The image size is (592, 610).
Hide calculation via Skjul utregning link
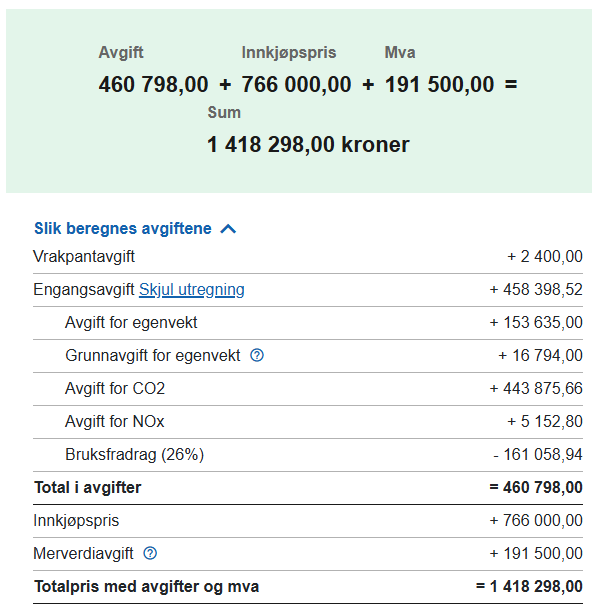tap(192, 289)
